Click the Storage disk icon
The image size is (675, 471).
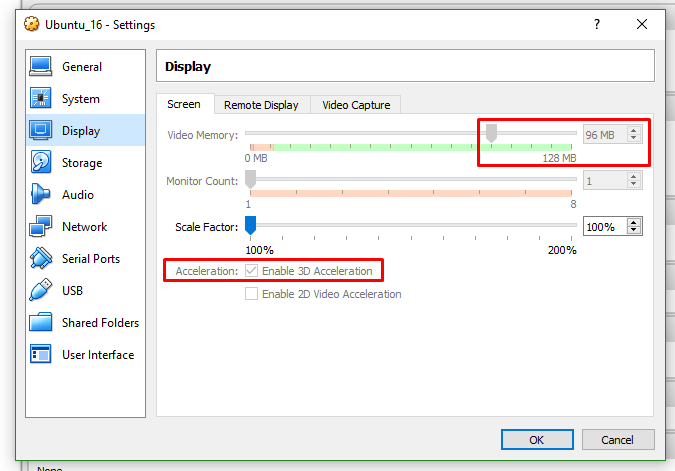[41, 162]
